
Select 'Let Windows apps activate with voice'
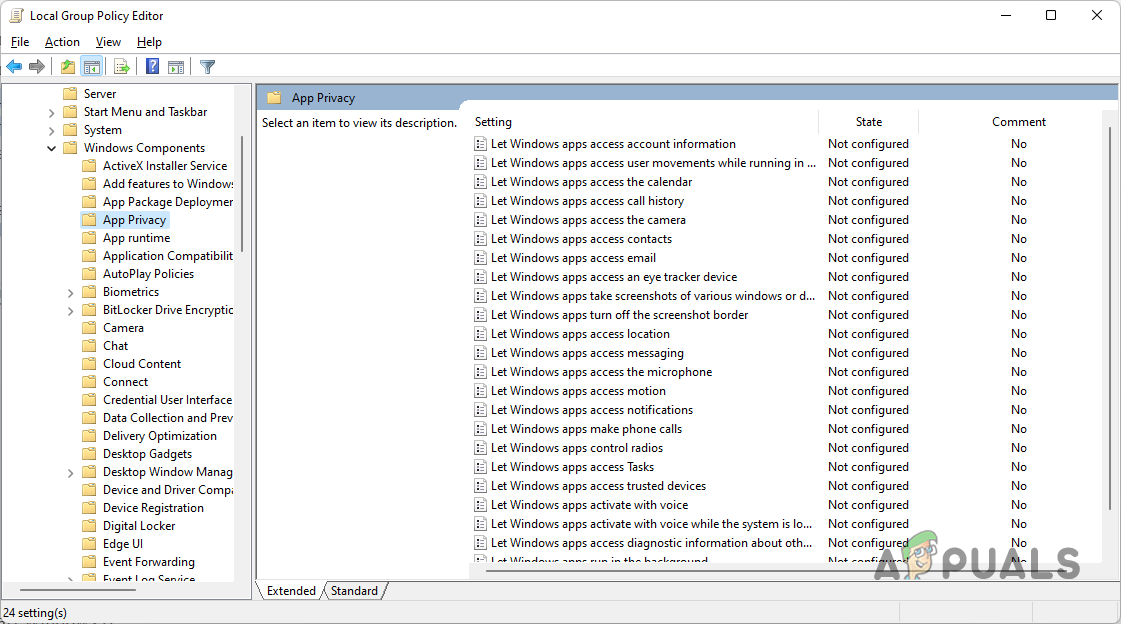589,505
